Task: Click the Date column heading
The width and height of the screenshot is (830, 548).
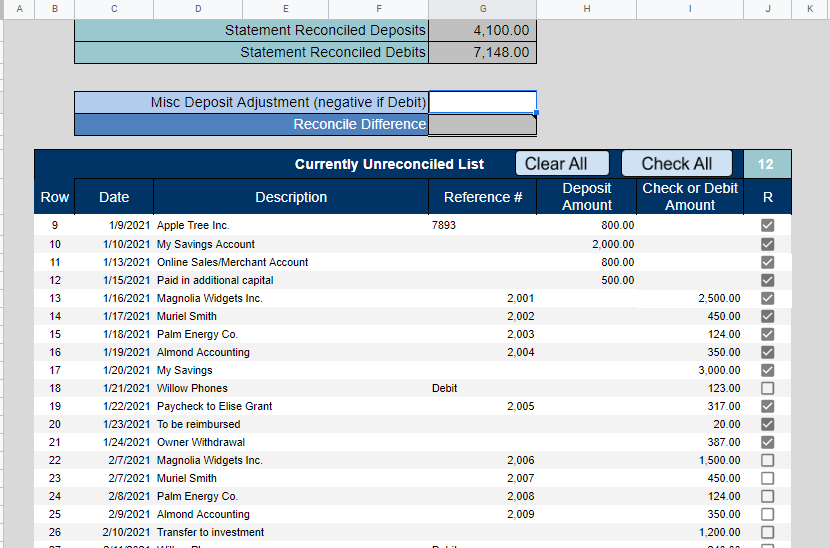Action: 114,197
